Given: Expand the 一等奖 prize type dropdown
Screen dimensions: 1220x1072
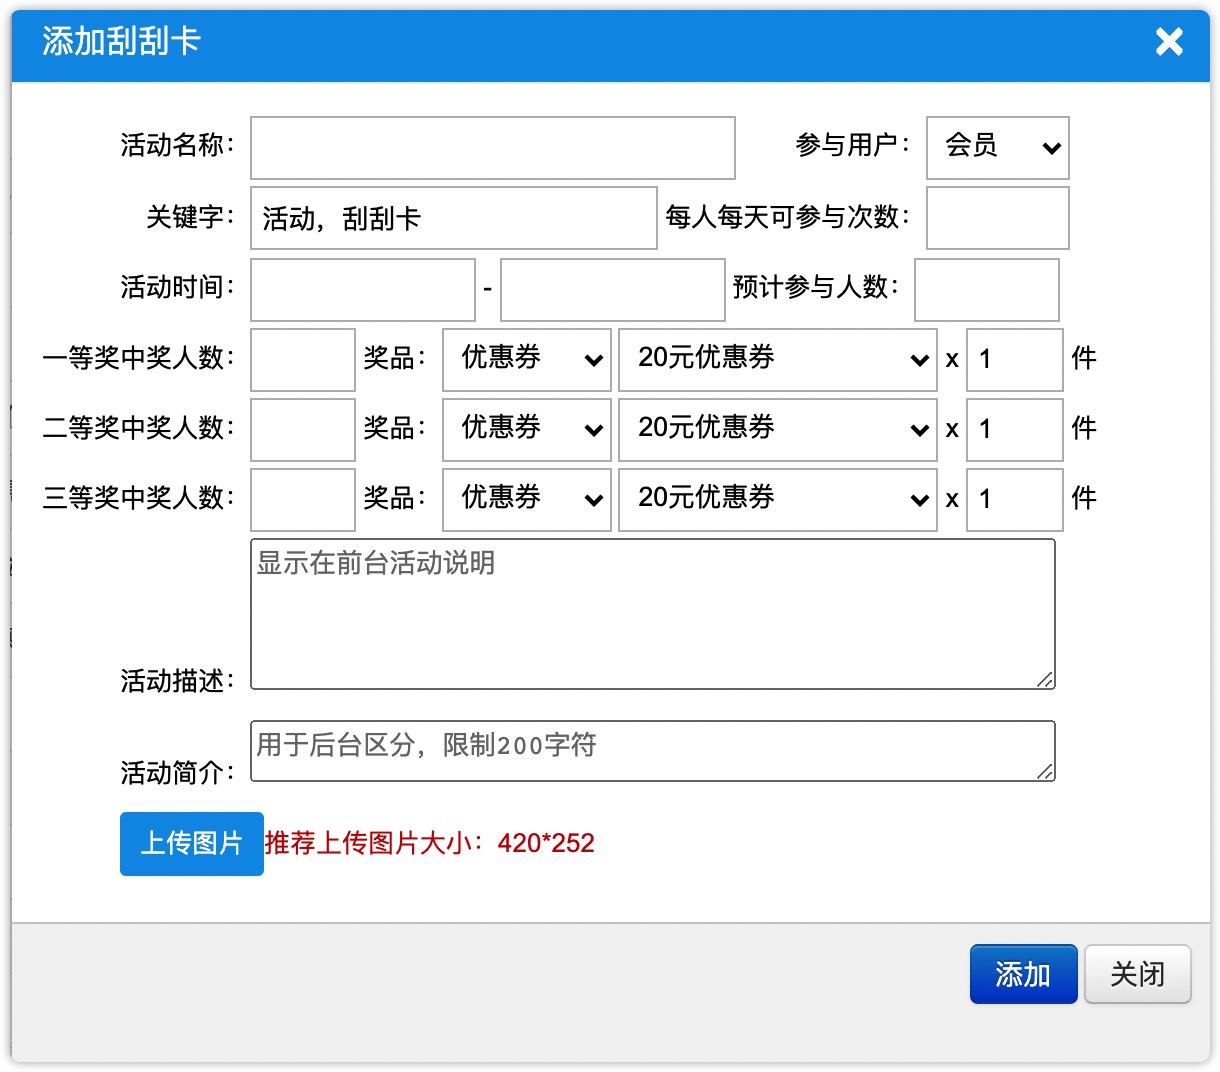Looking at the screenshot, I should point(527,360).
